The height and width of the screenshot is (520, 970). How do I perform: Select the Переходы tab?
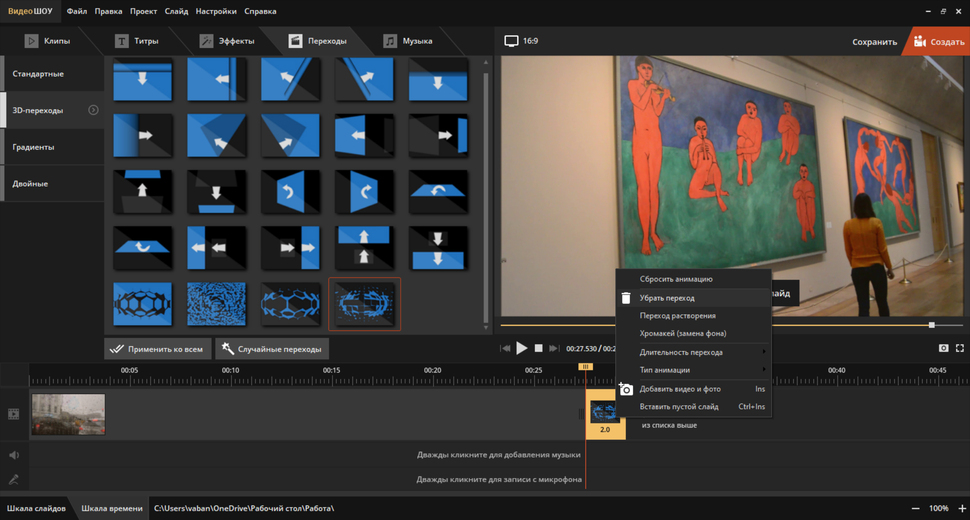(318, 41)
